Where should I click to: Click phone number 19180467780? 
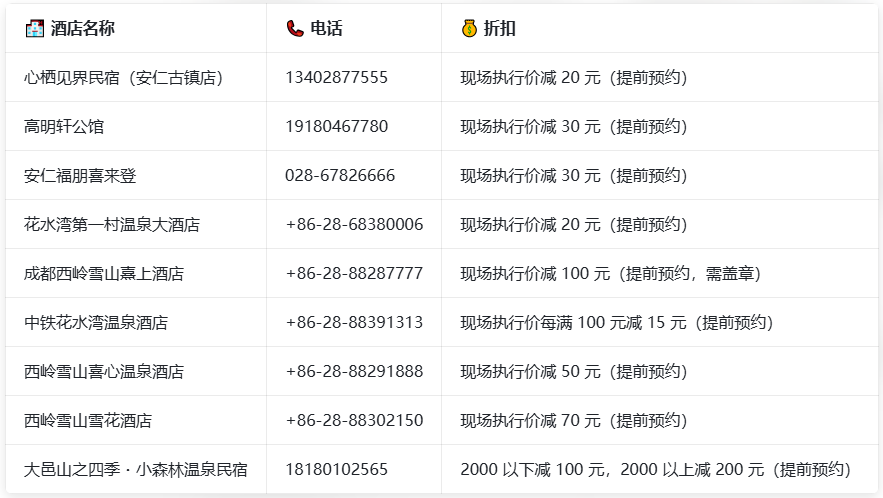pyautogui.click(x=336, y=127)
